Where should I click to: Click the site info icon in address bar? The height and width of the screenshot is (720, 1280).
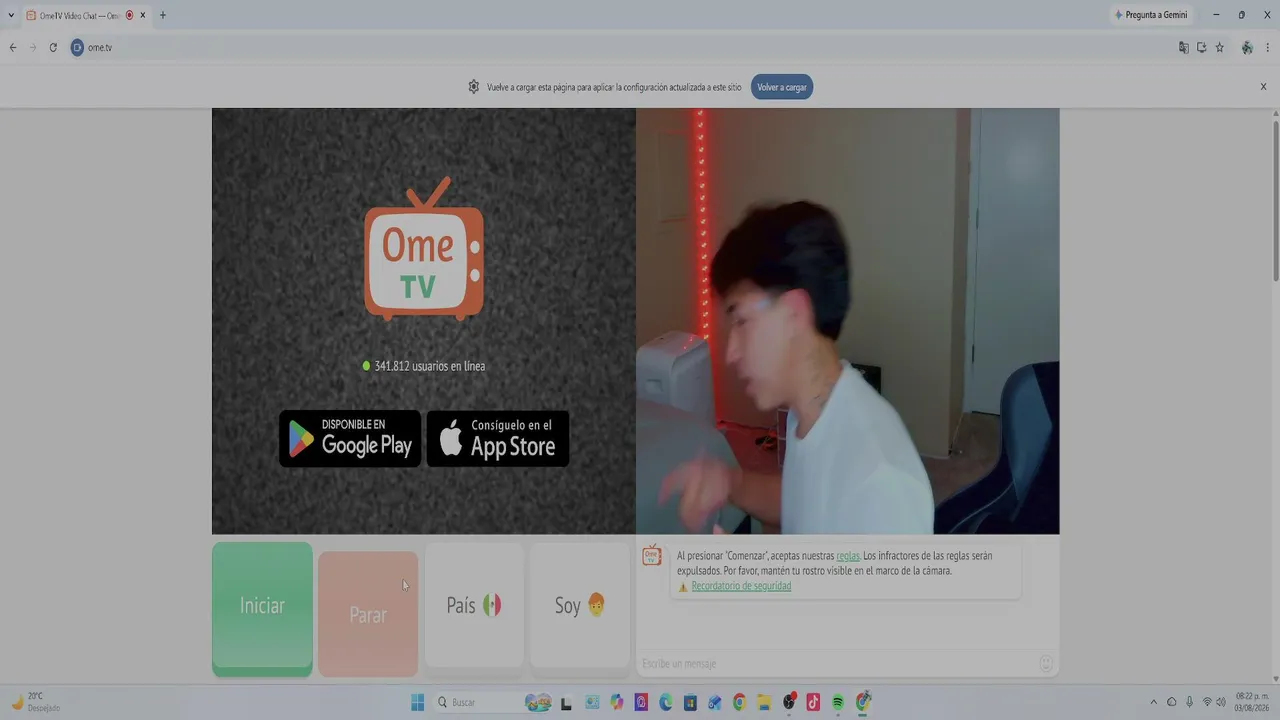(x=77, y=47)
